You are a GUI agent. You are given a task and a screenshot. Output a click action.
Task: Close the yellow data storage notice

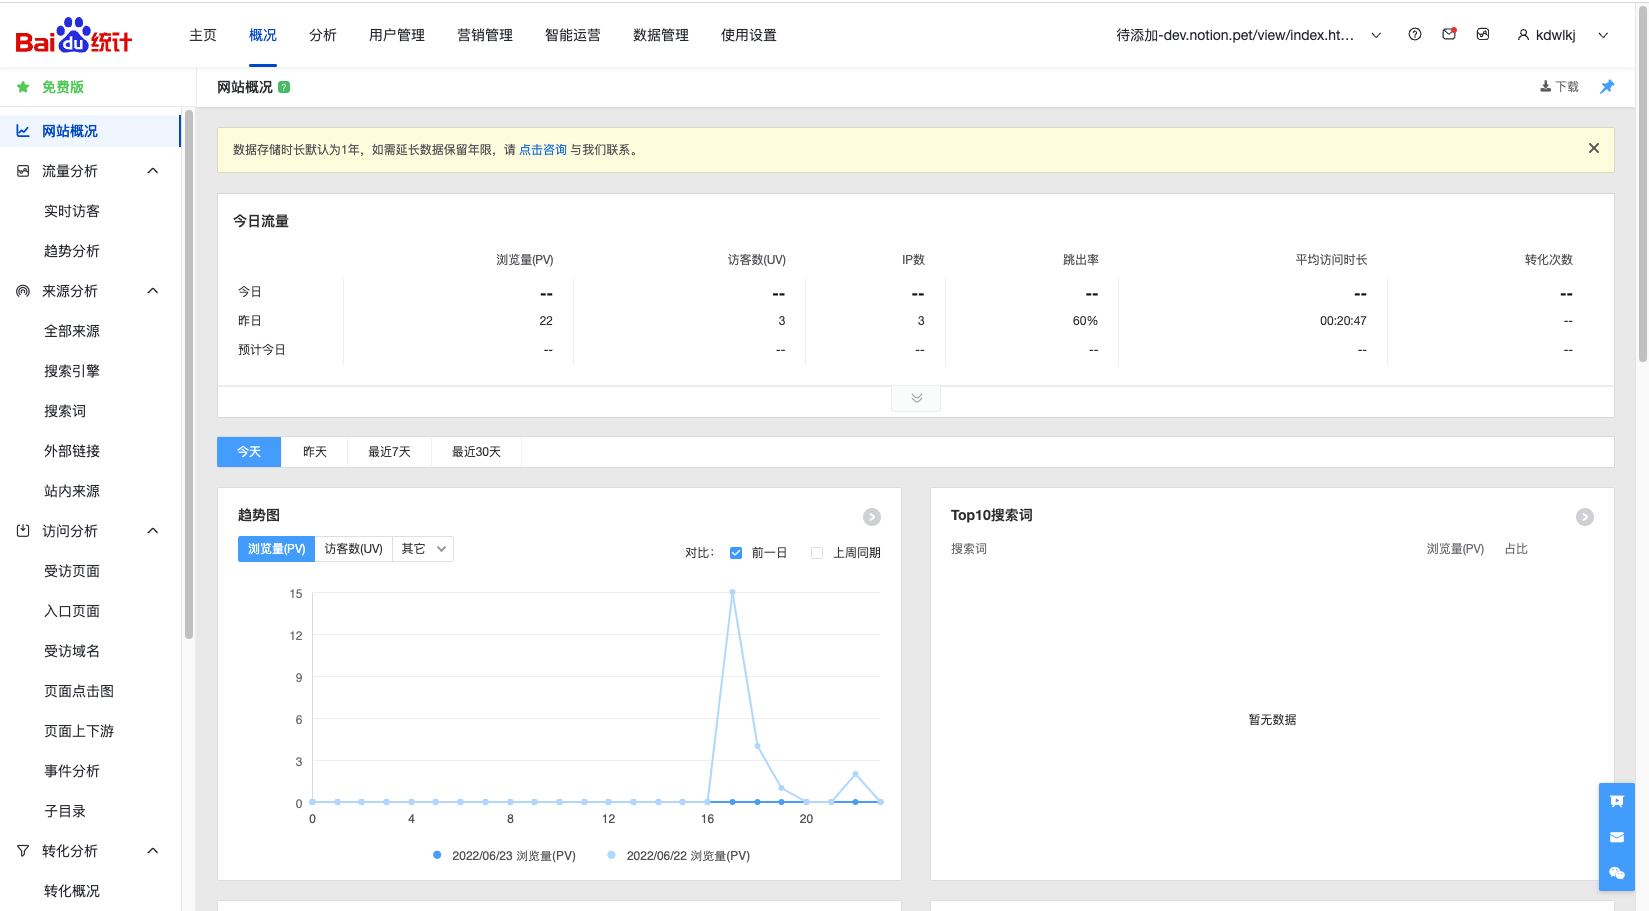click(x=1594, y=148)
